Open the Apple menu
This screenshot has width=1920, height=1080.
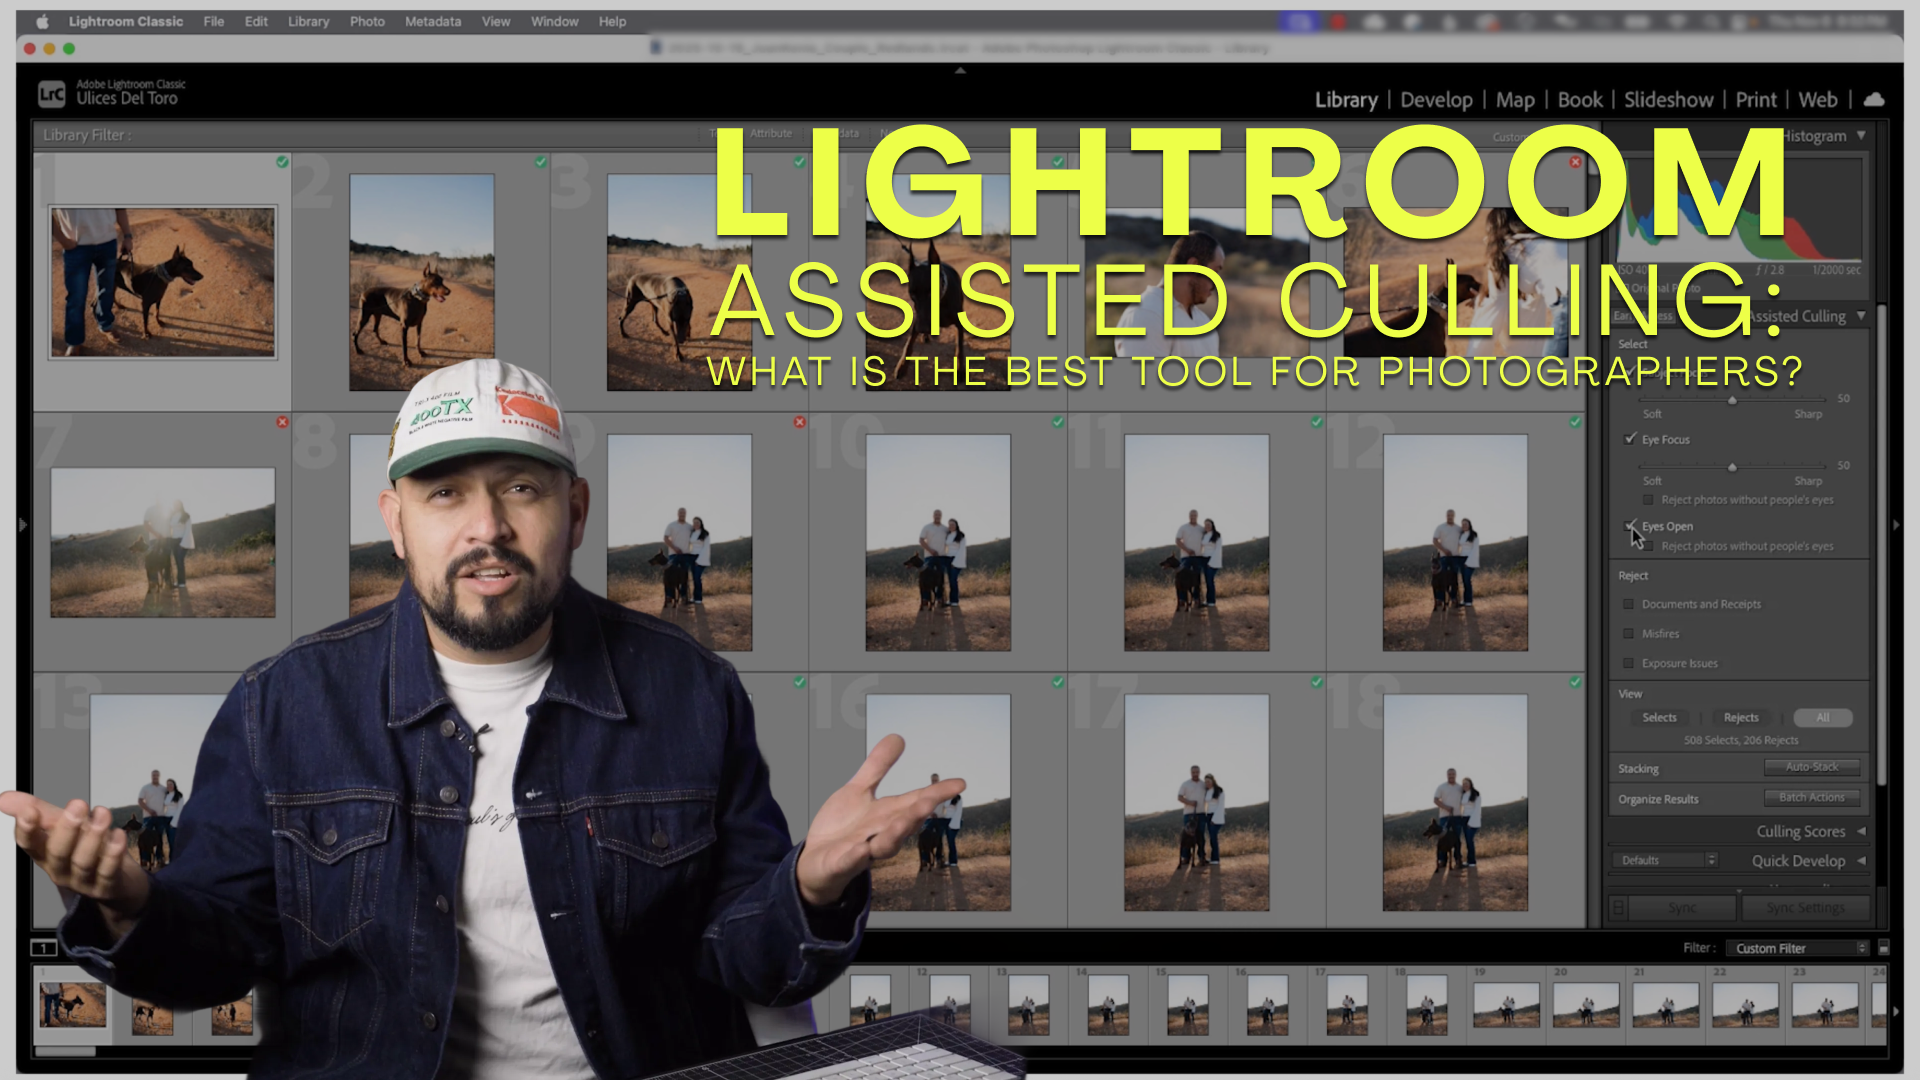[x=42, y=21]
